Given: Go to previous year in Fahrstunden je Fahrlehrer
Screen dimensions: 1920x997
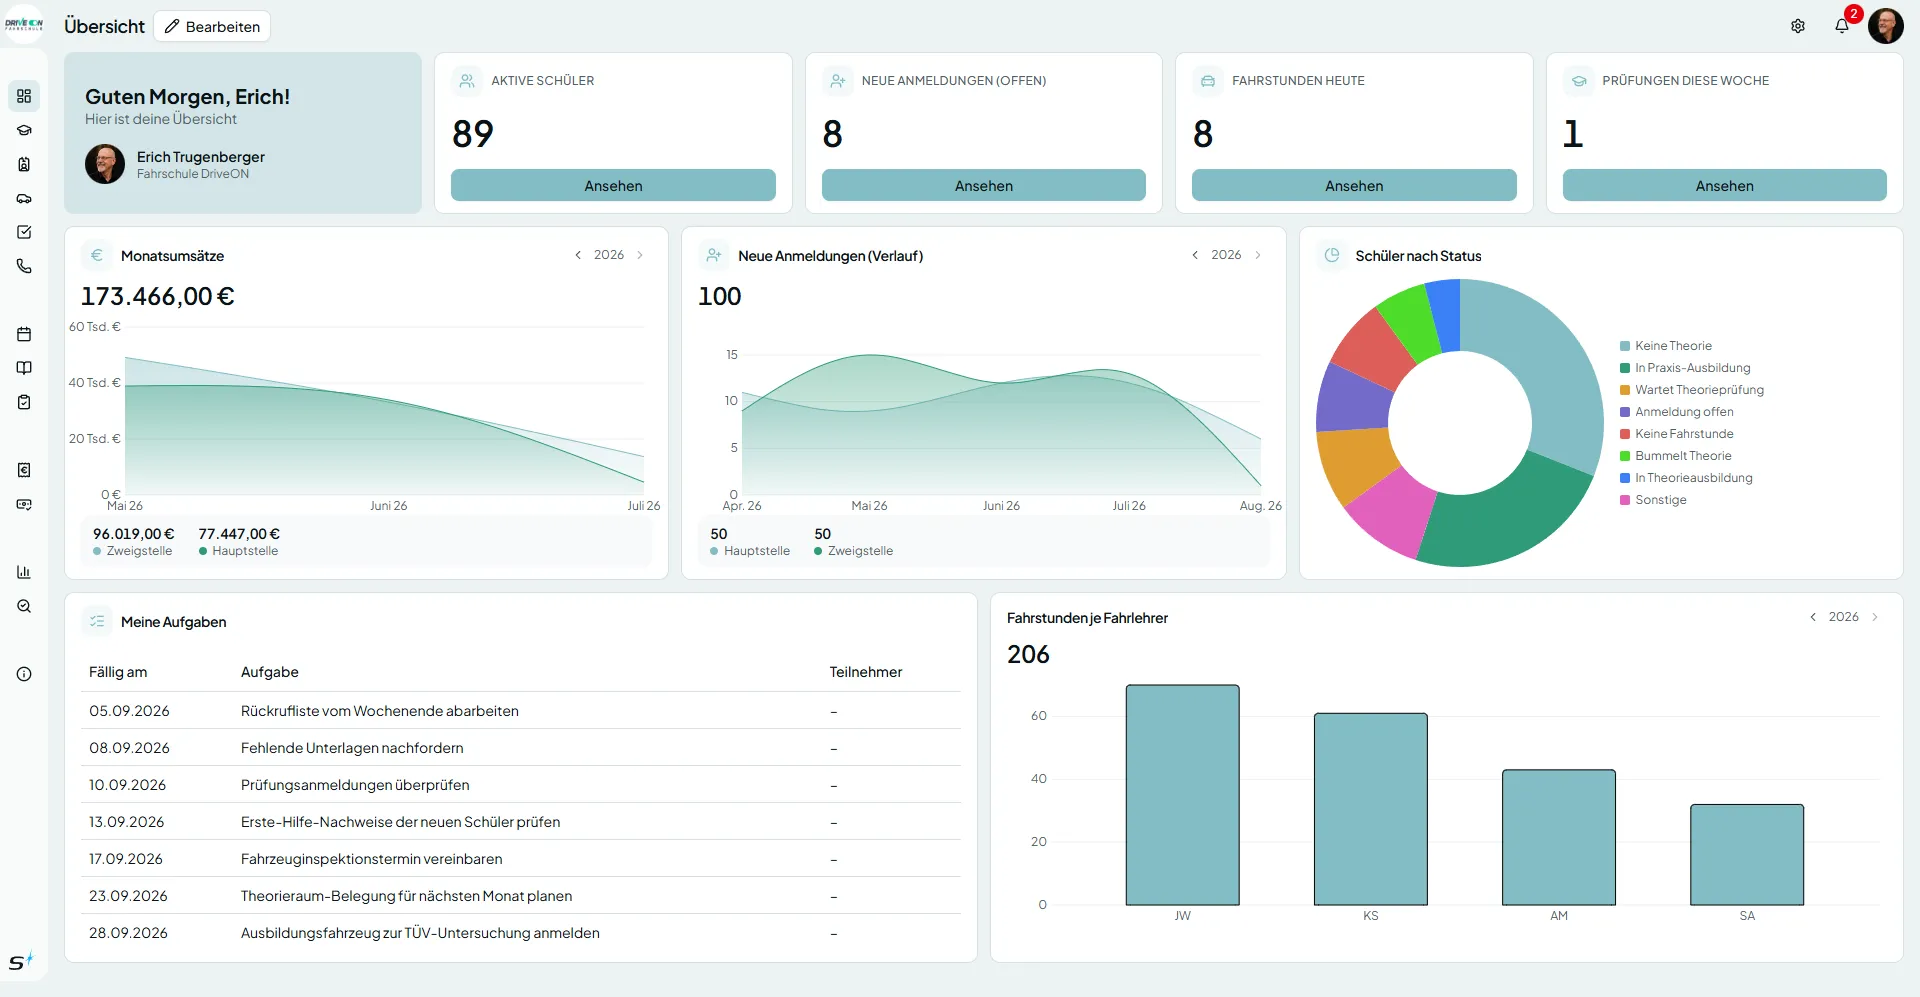Looking at the screenshot, I should pyautogui.click(x=1813, y=617).
